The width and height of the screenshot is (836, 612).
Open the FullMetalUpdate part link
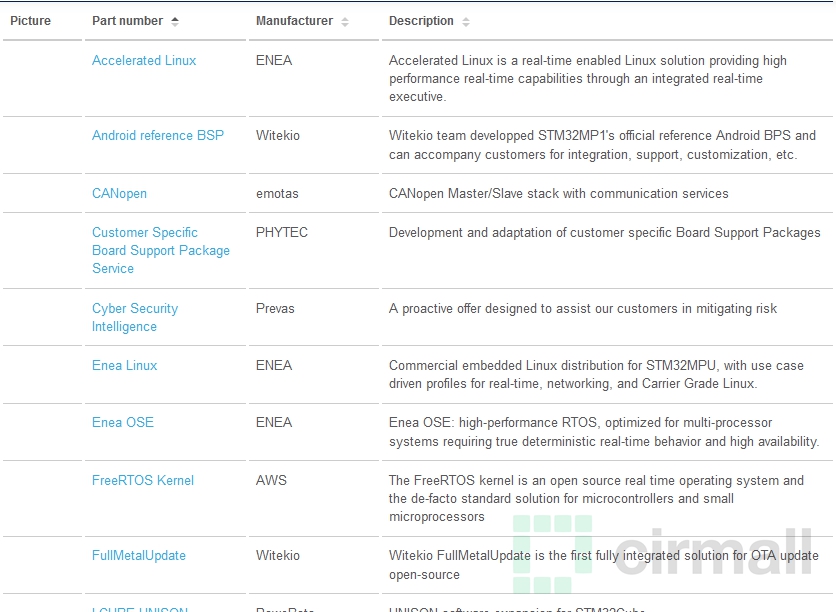pyautogui.click(x=139, y=556)
